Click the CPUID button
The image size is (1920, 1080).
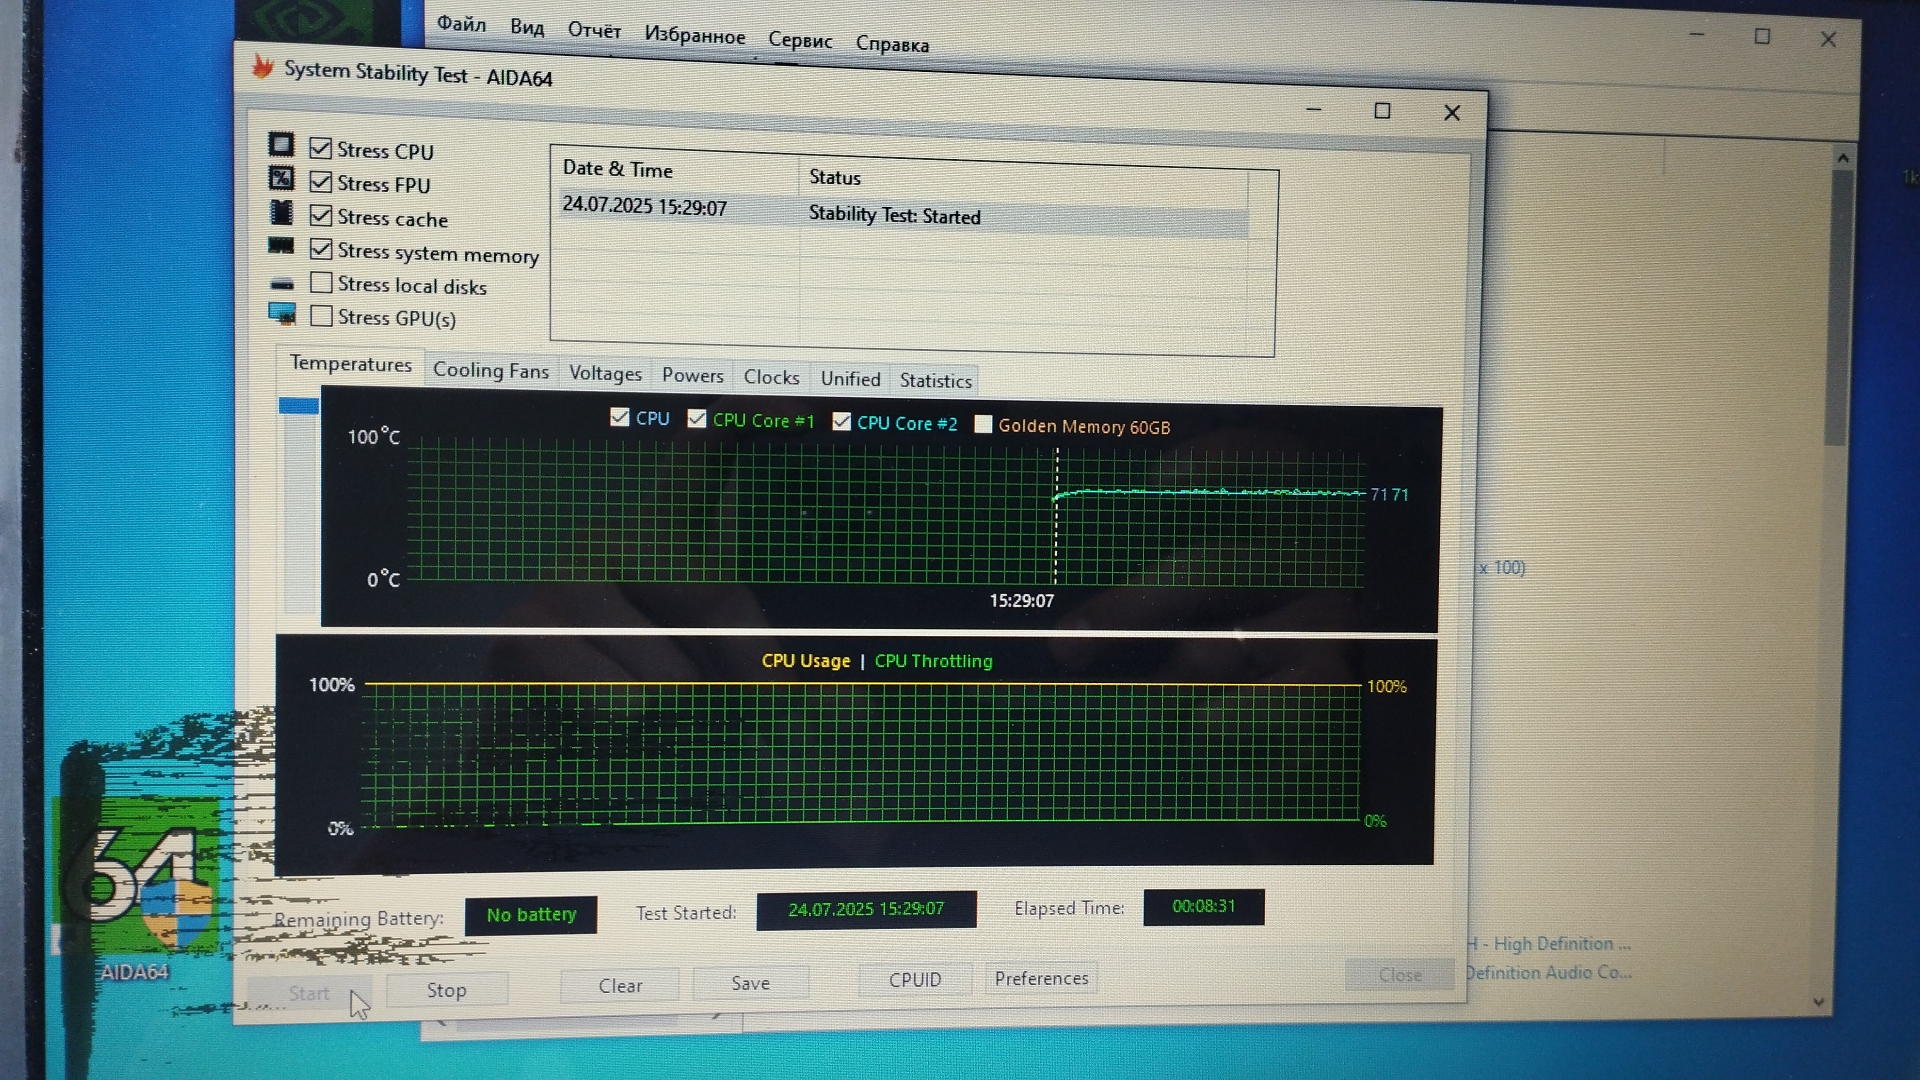click(x=915, y=980)
